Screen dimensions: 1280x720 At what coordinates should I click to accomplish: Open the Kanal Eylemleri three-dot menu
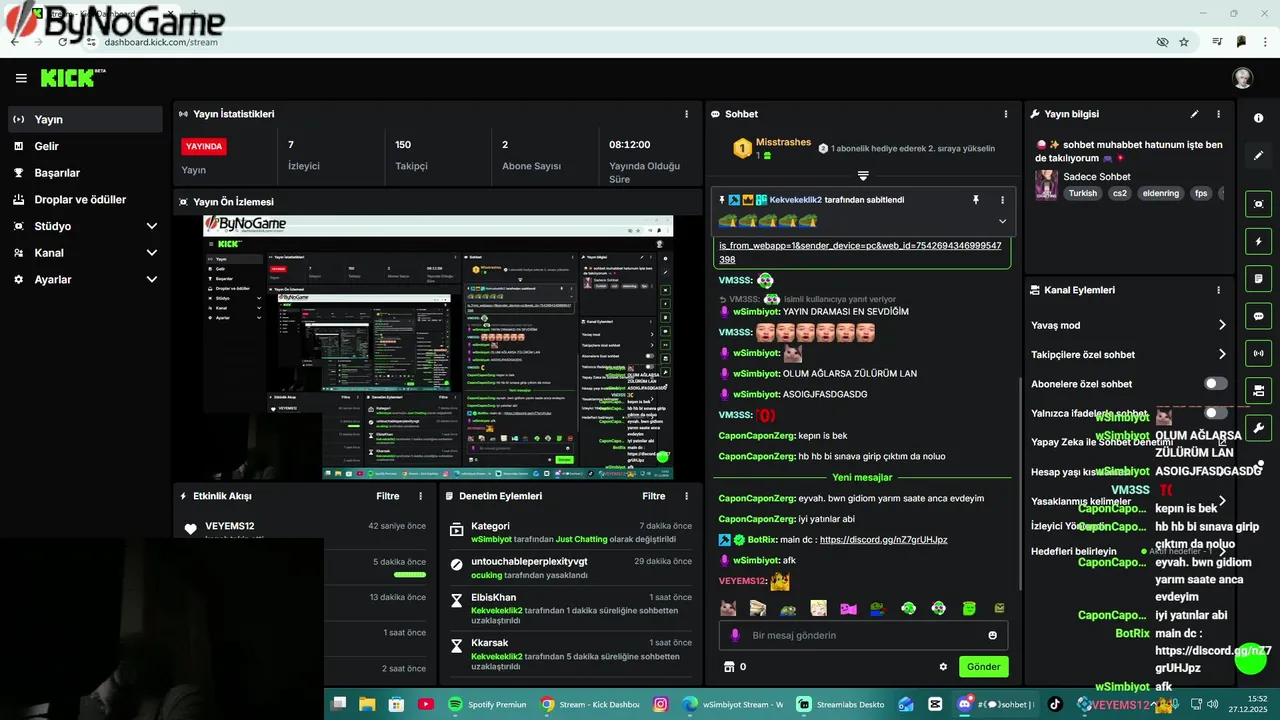[1218, 290]
